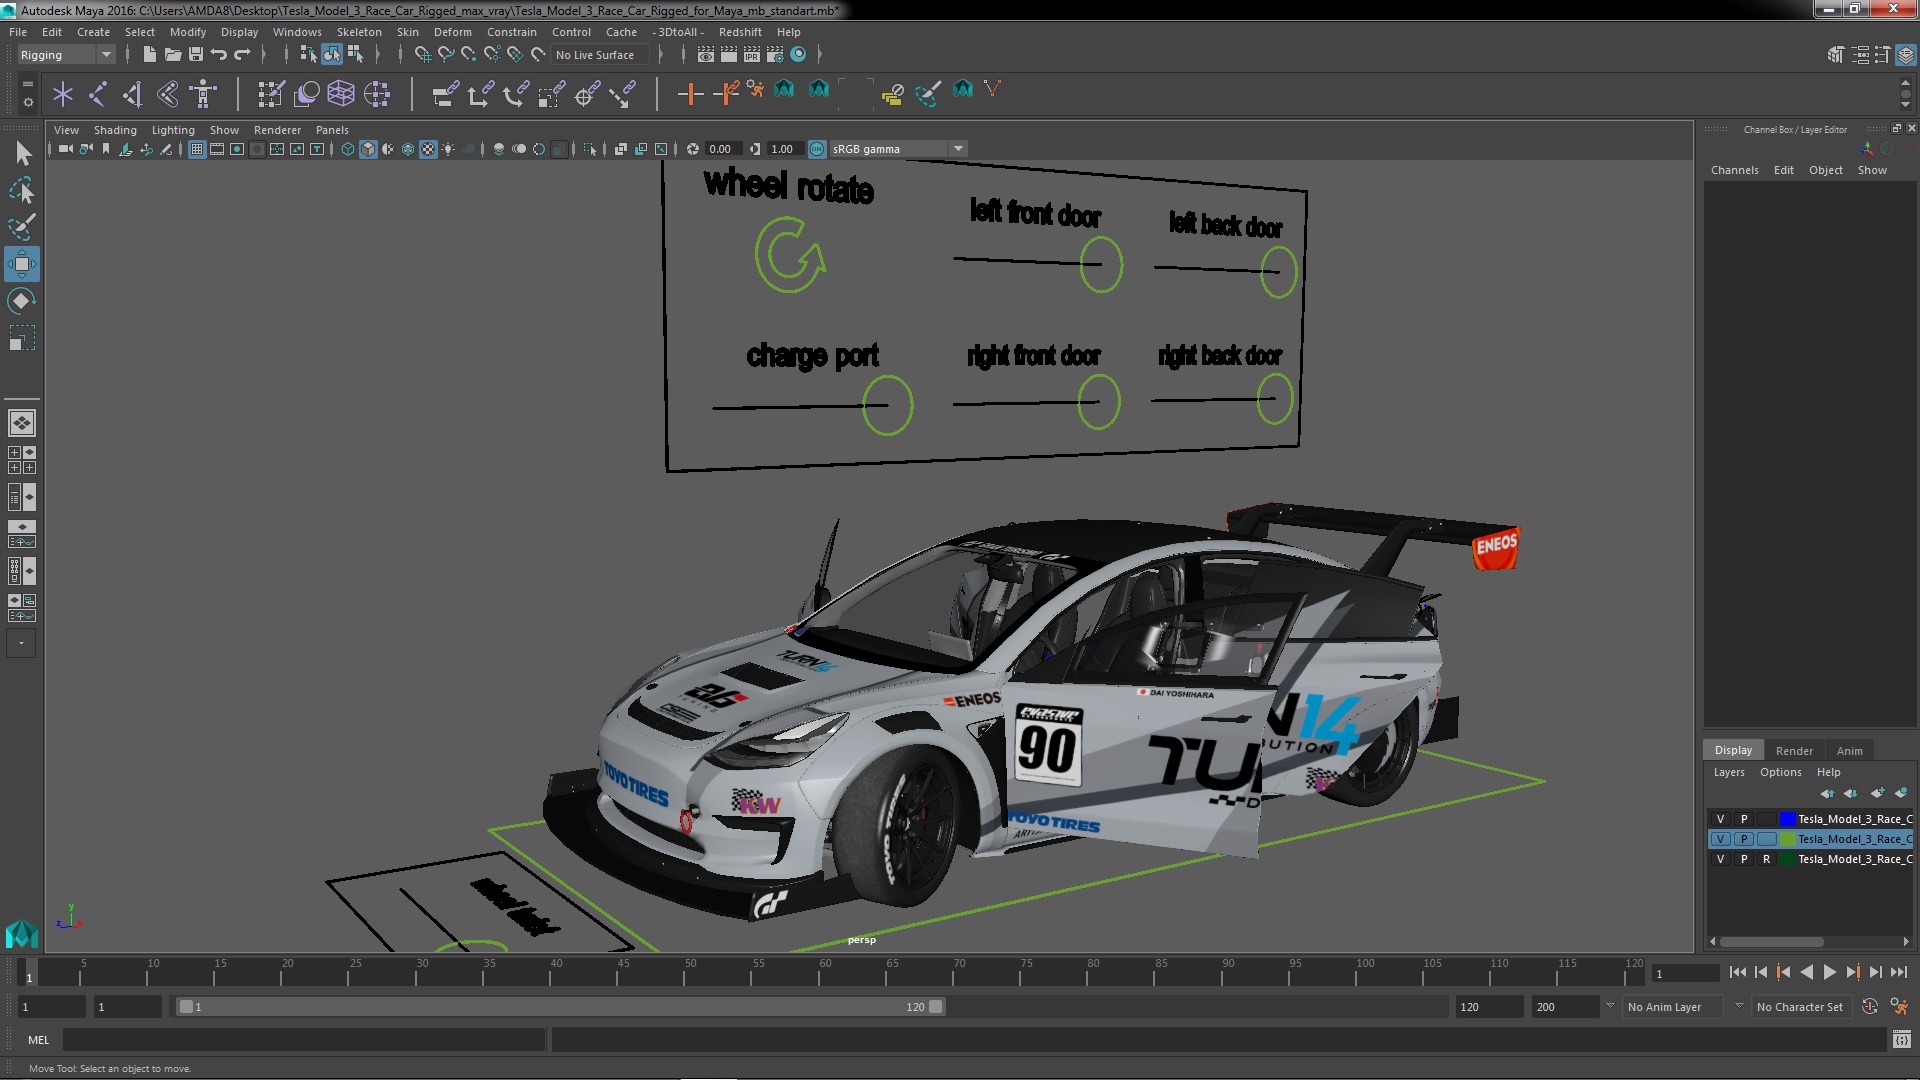Toggle the R reference state of dark green layer
This screenshot has height=1080, width=1920.
1766,859
